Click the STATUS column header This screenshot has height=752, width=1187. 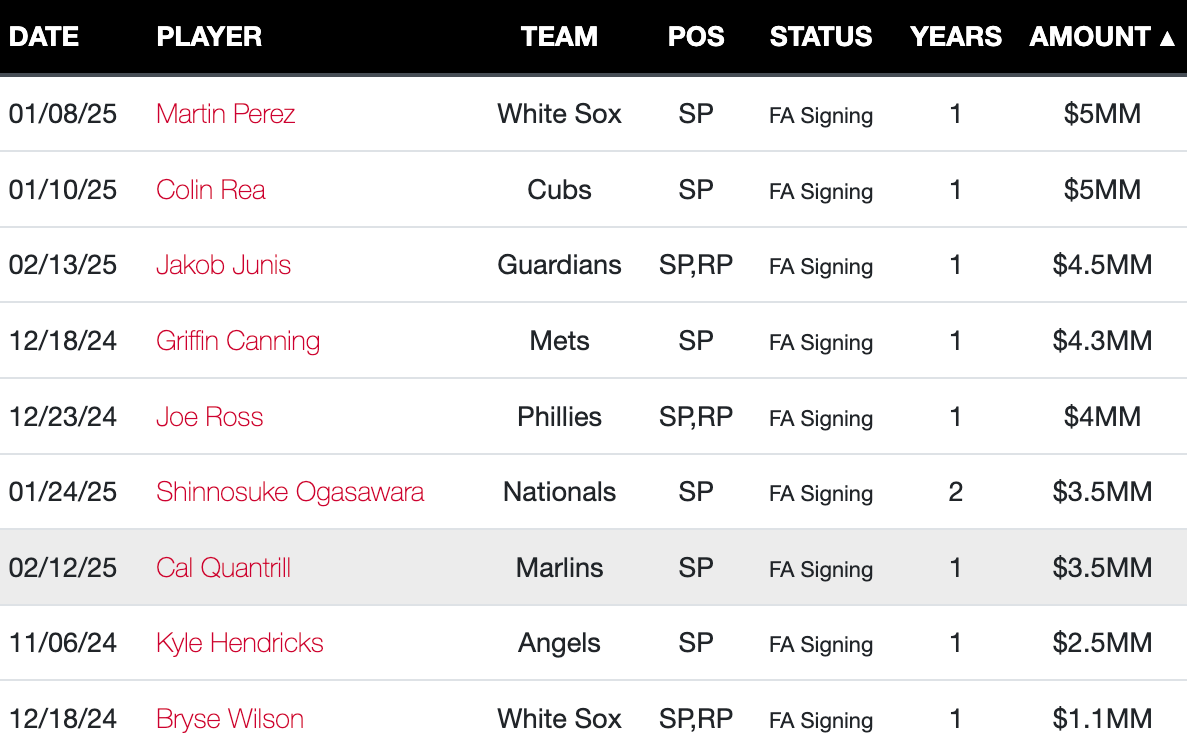[x=821, y=36]
